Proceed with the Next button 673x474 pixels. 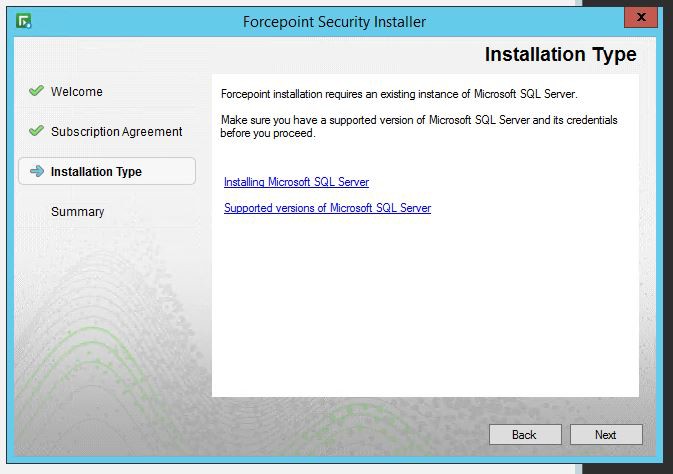pos(606,435)
